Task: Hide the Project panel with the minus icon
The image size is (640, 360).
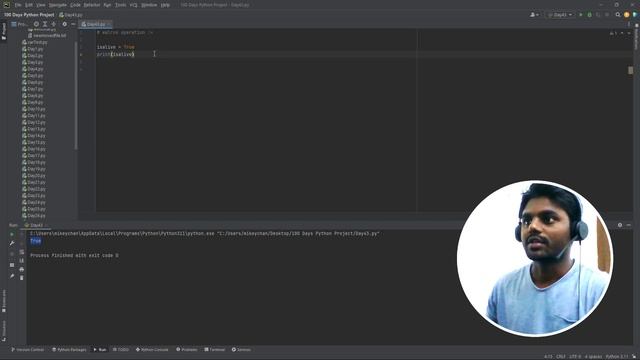Action: pyautogui.click(x=73, y=24)
